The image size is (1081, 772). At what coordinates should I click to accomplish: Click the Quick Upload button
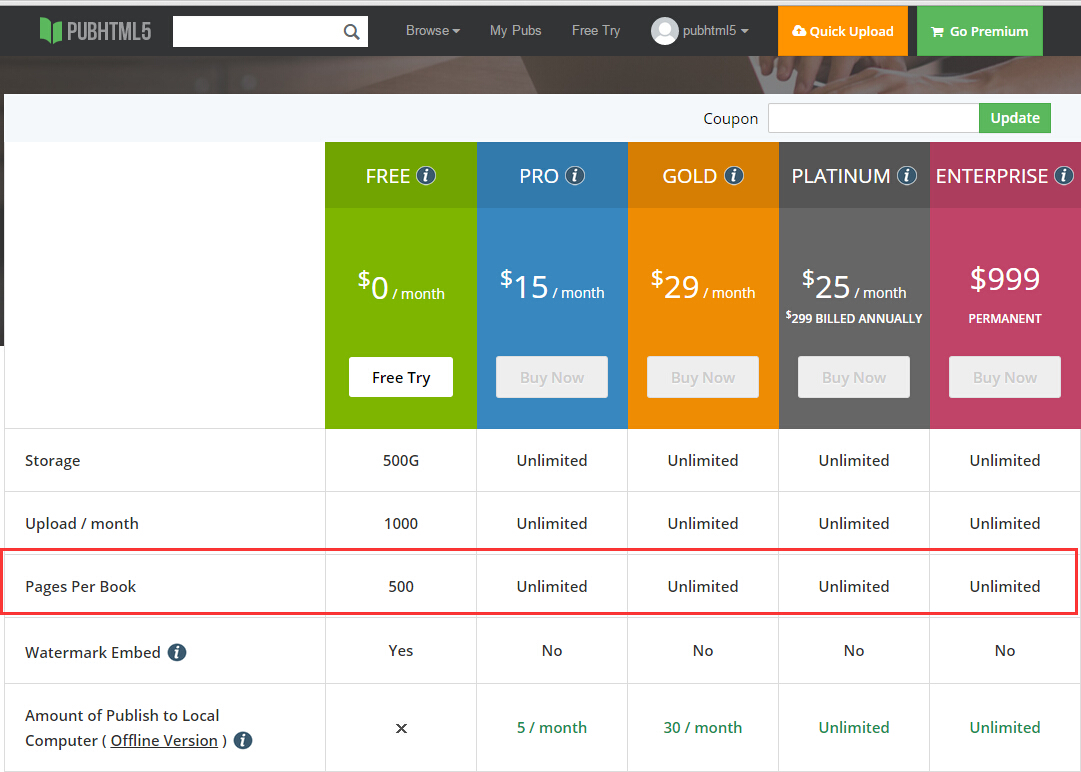842,31
